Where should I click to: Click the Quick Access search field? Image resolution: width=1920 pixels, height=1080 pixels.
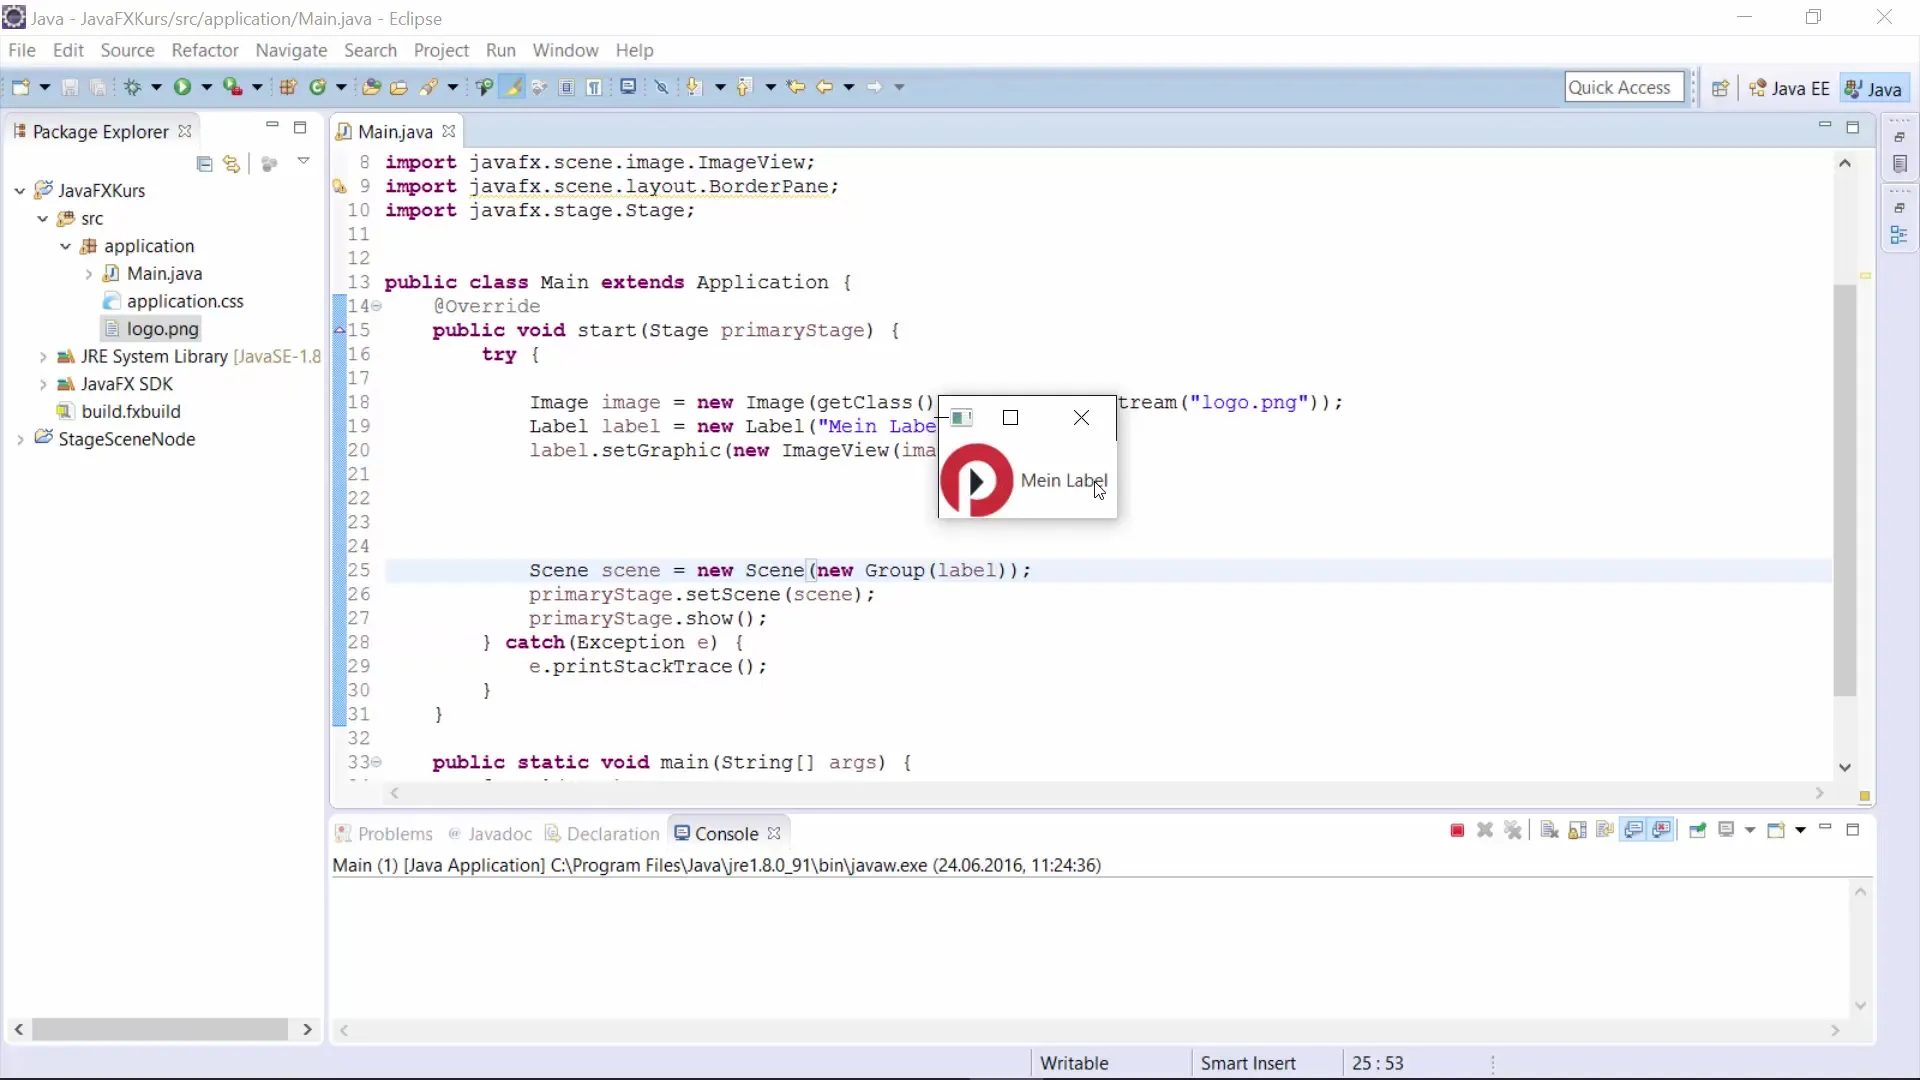[x=1623, y=87]
